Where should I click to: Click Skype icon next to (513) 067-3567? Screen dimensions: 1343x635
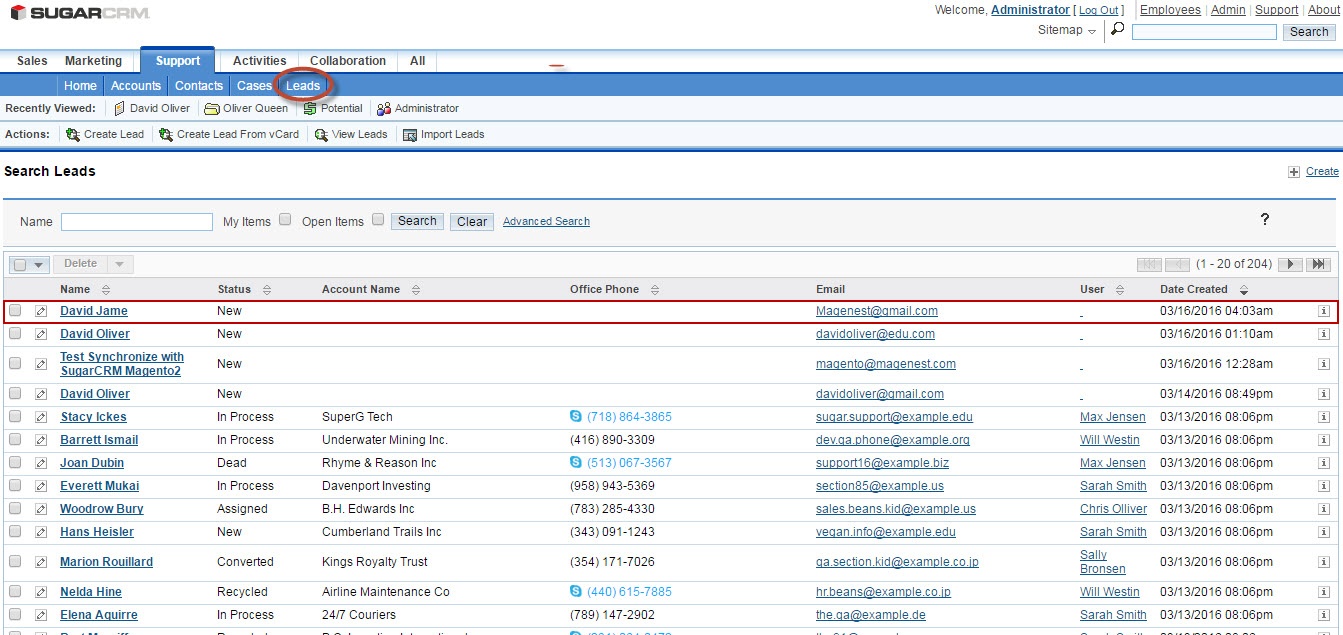576,462
